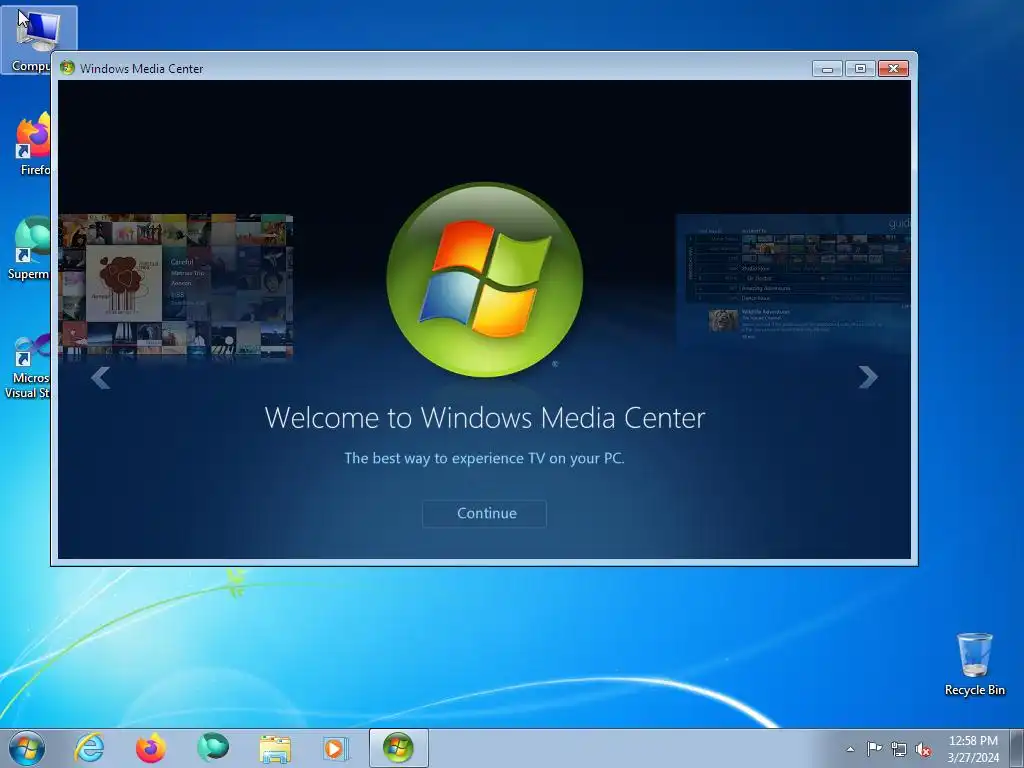Maximize the Windows Media Center window
Image resolution: width=1024 pixels, height=768 pixels.
pyautogui.click(x=860, y=69)
